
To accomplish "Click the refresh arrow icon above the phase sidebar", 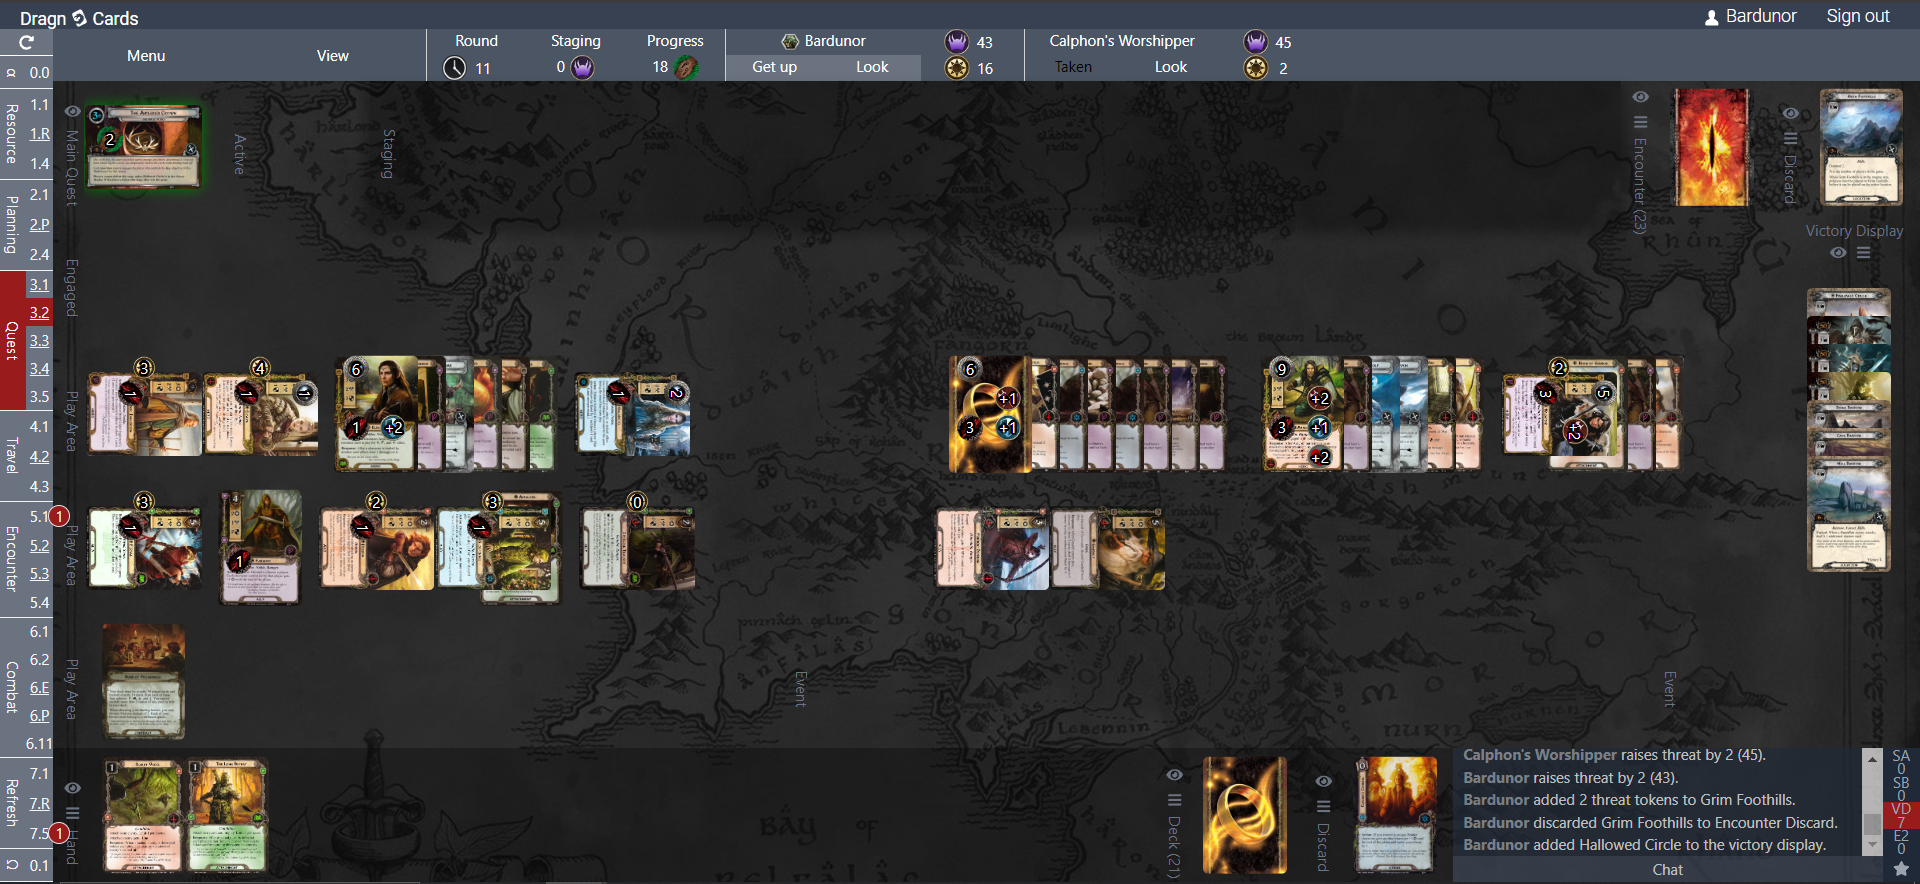I will [x=26, y=43].
